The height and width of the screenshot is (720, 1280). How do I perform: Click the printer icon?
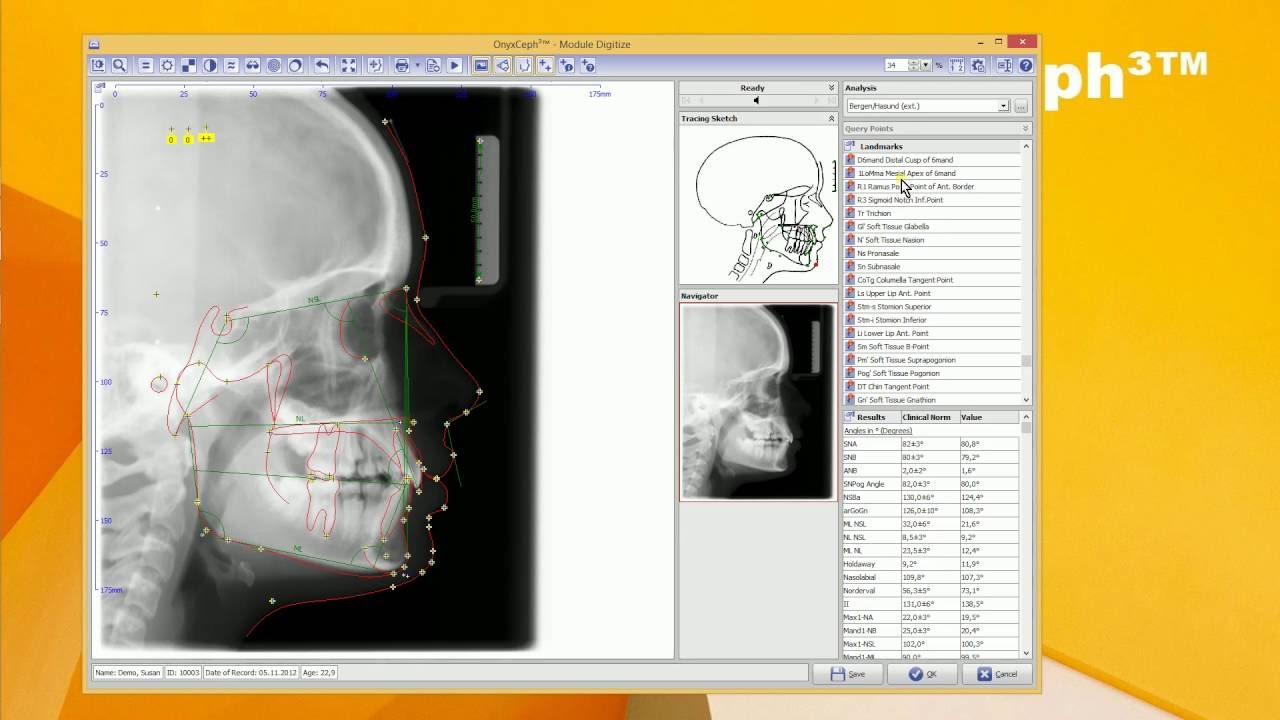click(x=402, y=65)
